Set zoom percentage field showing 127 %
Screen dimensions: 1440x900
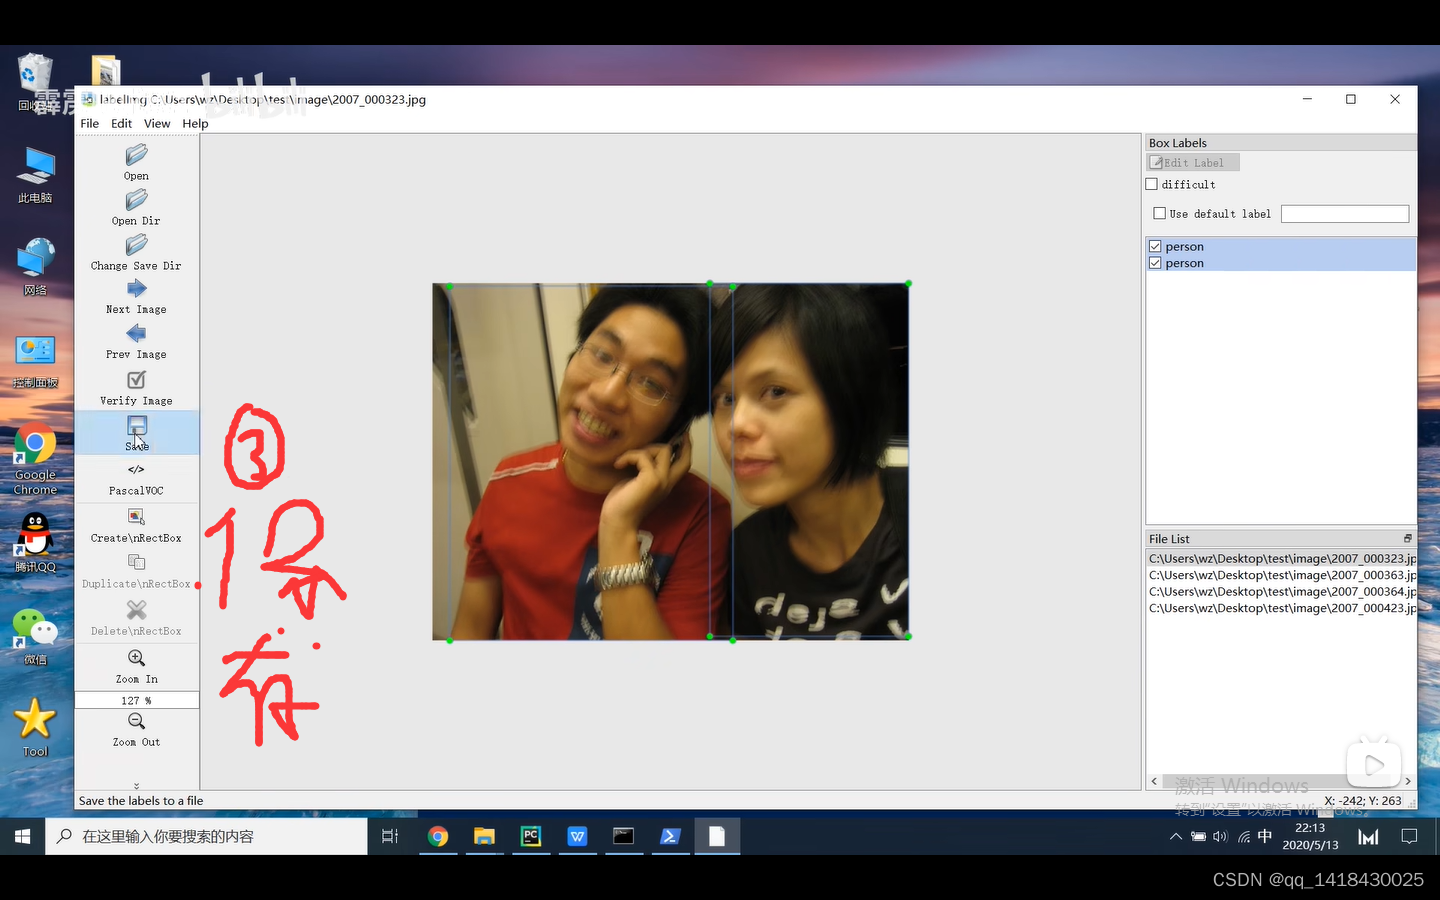pyautogui.click(x=137, y=700)
